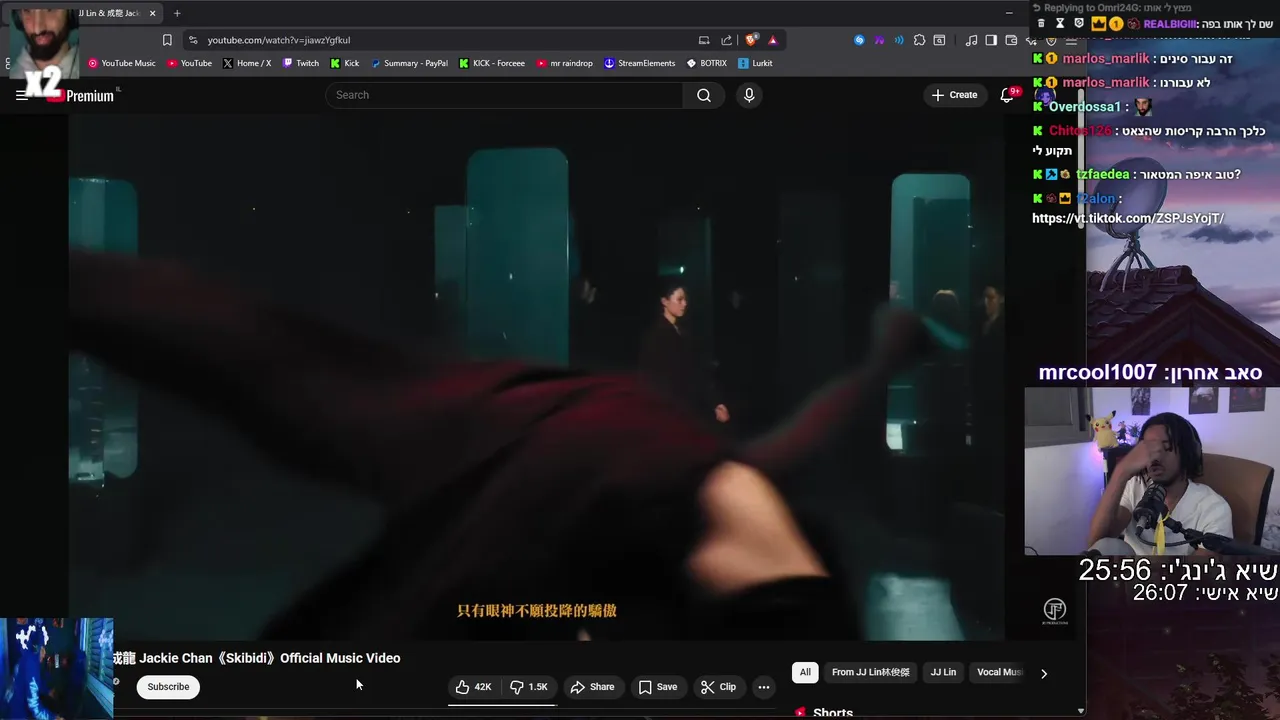This screenshot has height=720, width=1280.
Task: Open the Kick bookmark
Action: [345, 63]
